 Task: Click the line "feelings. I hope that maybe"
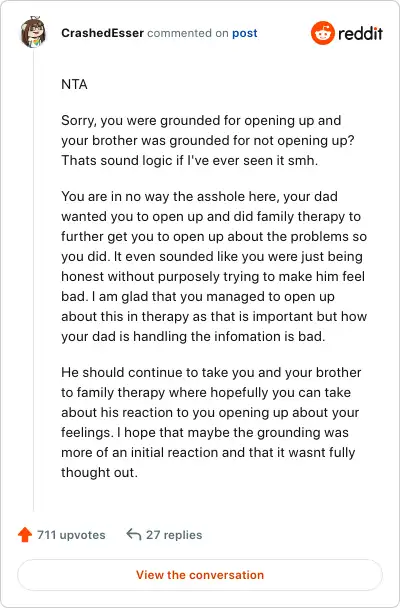[205, 432]
